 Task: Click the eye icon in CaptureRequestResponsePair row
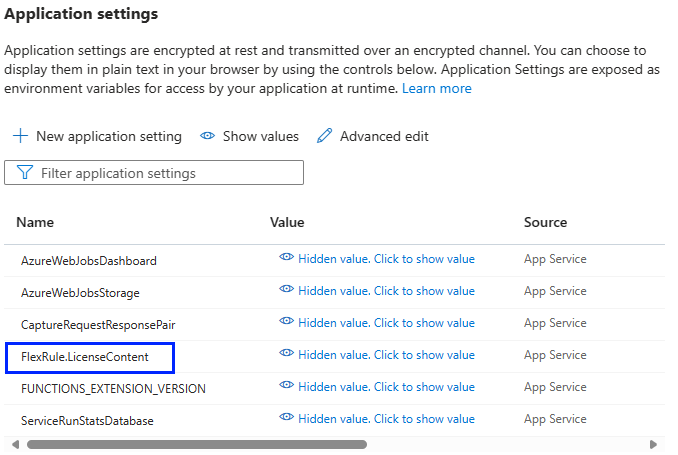(x=286, y=321)
